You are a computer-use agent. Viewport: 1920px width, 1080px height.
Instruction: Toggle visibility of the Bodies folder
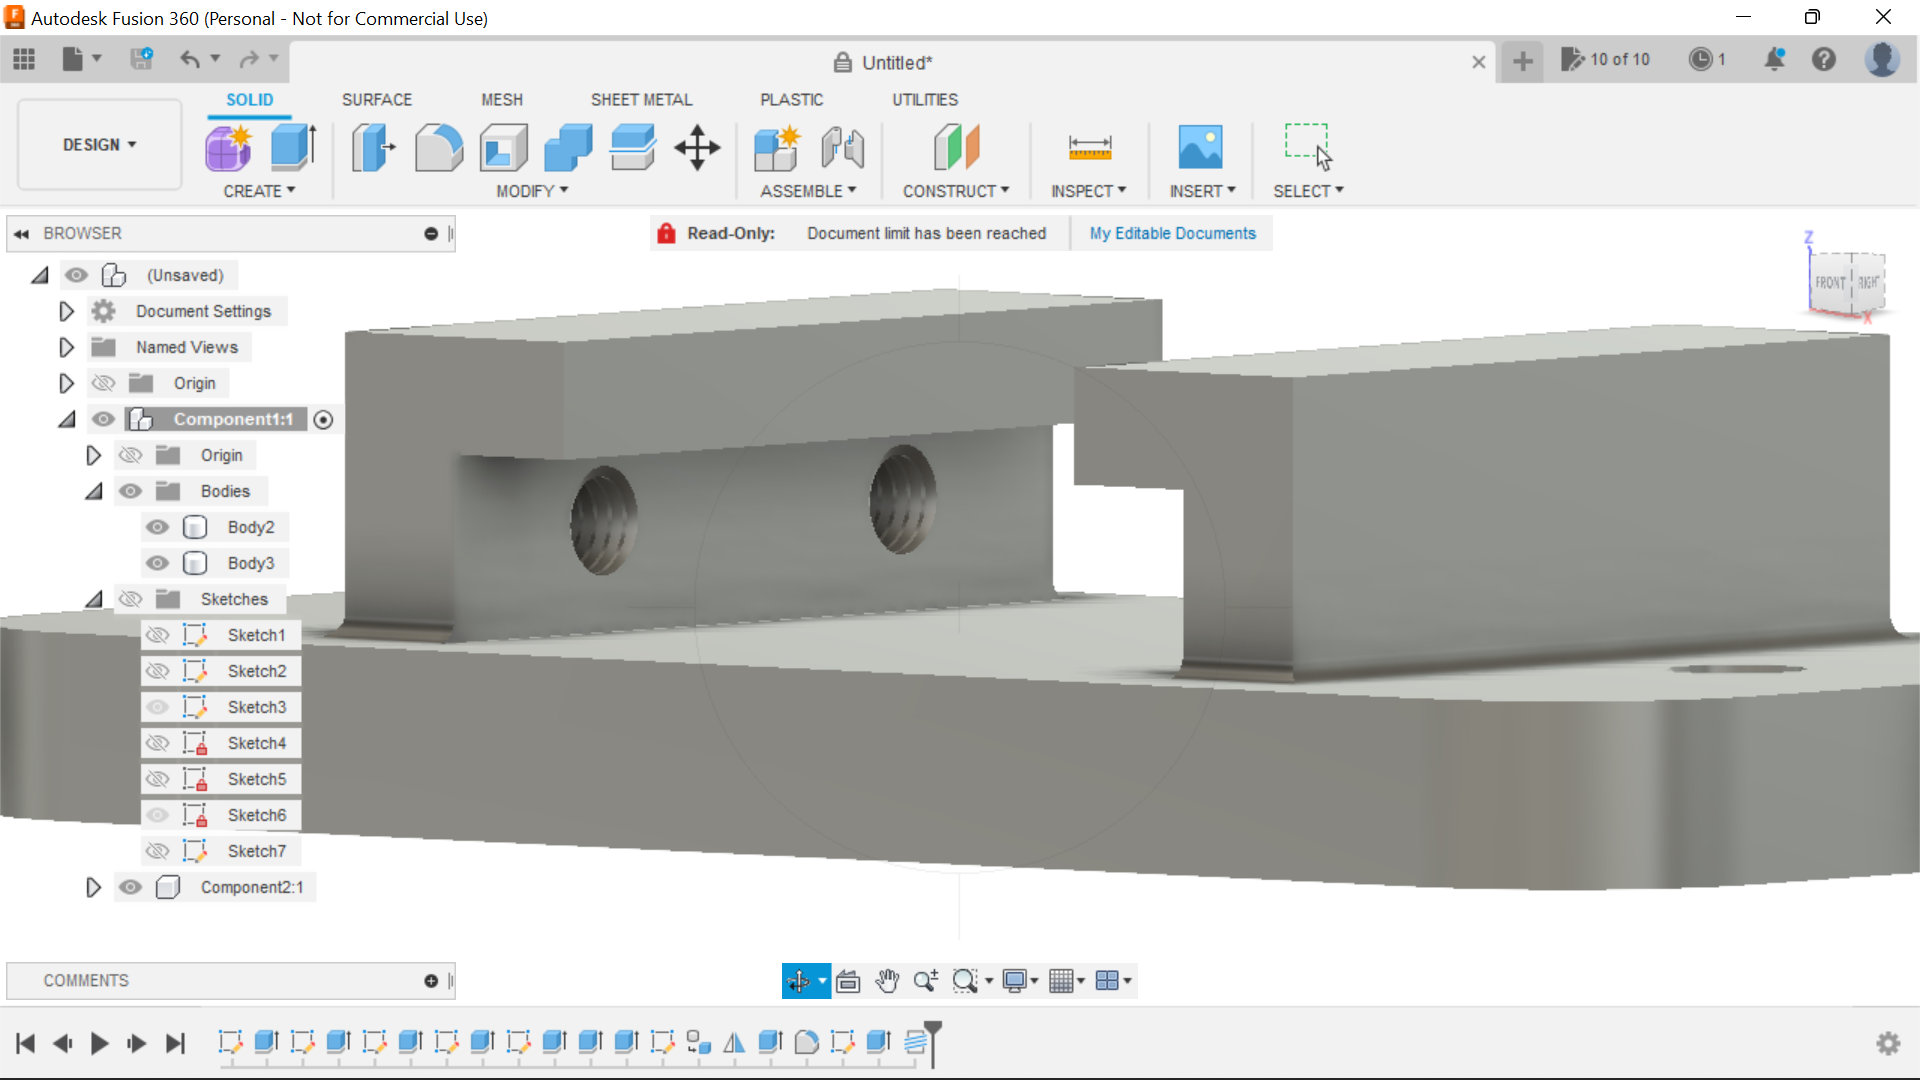[131, 491]
